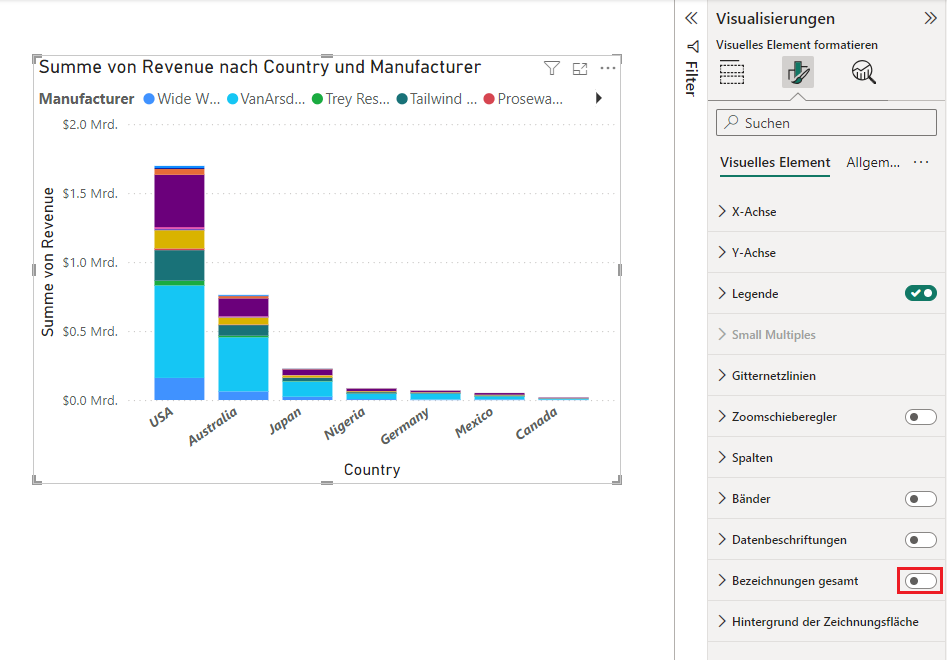Open the analytics magnifier icon
This screenshot has height=660, width=947.
click(x=863, y=73)
